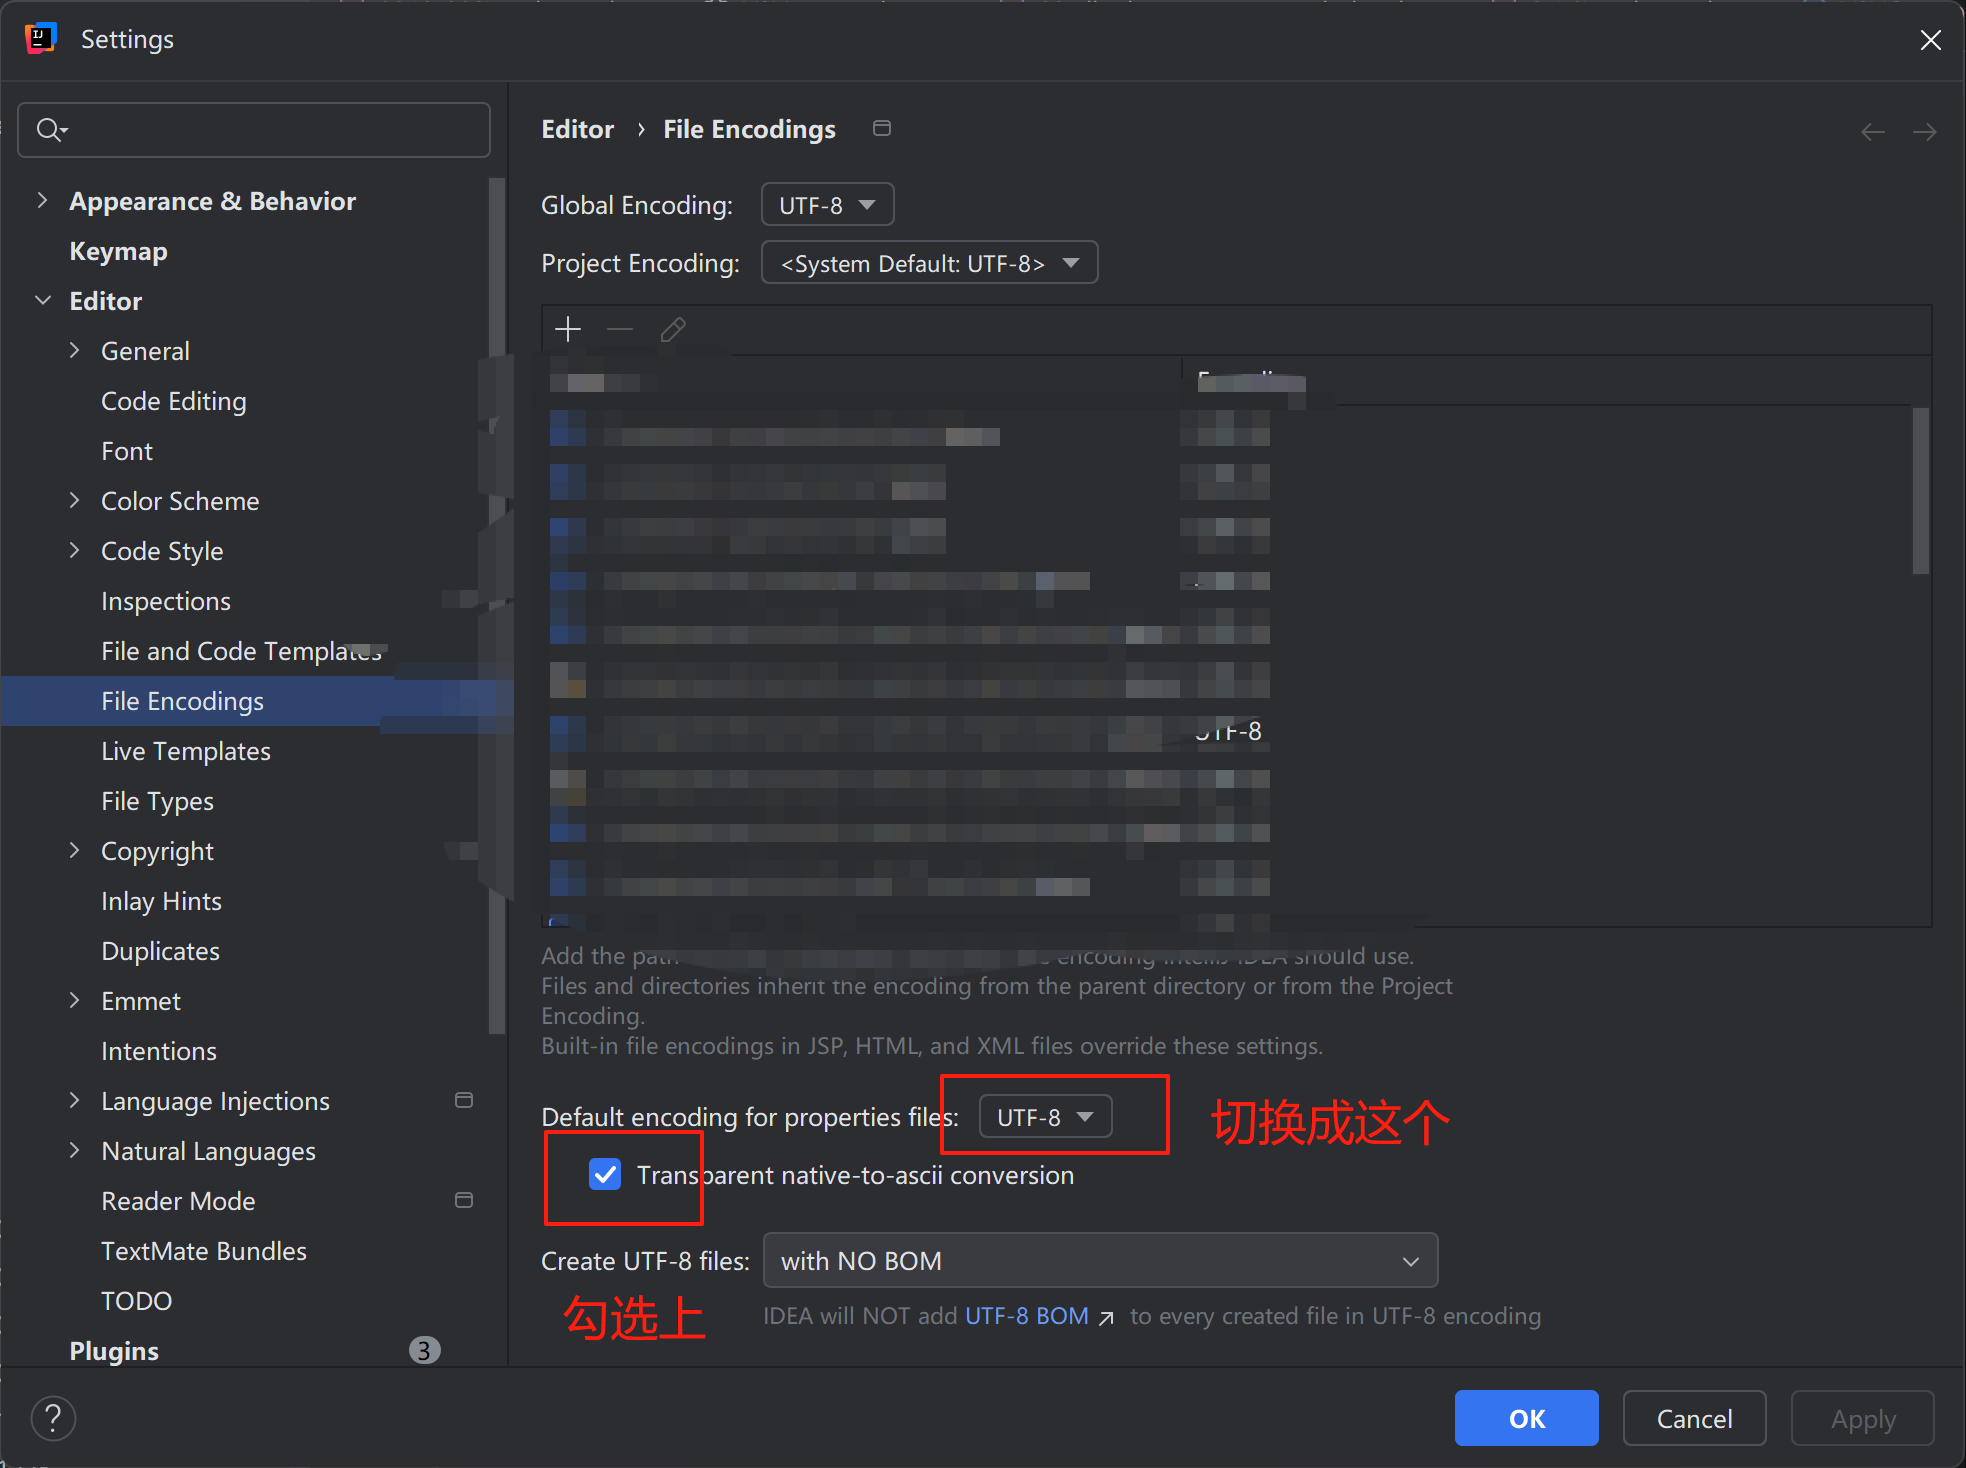1966x1468 pixels.
Task: Go back with the left arrow icon
Action: (x=1873, y=131)
